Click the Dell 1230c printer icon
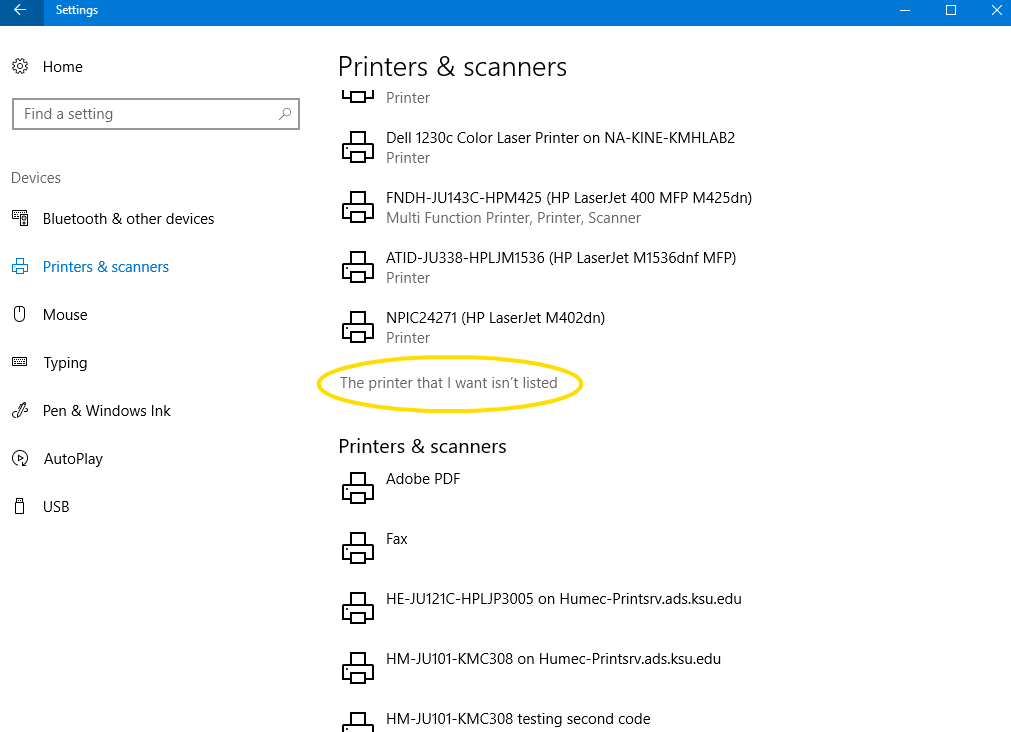This screenshot has height=732, width=1011. point(358,147)
